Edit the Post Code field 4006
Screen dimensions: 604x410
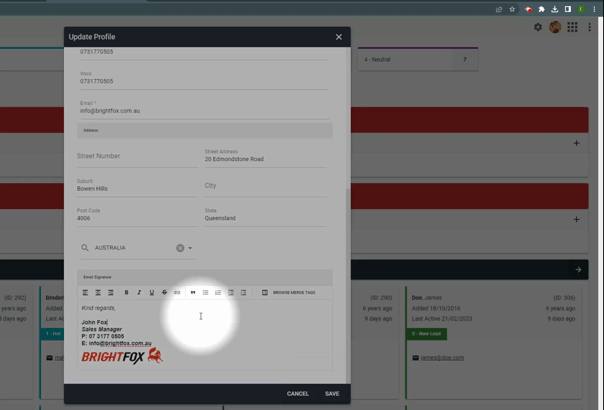(137, 218)
